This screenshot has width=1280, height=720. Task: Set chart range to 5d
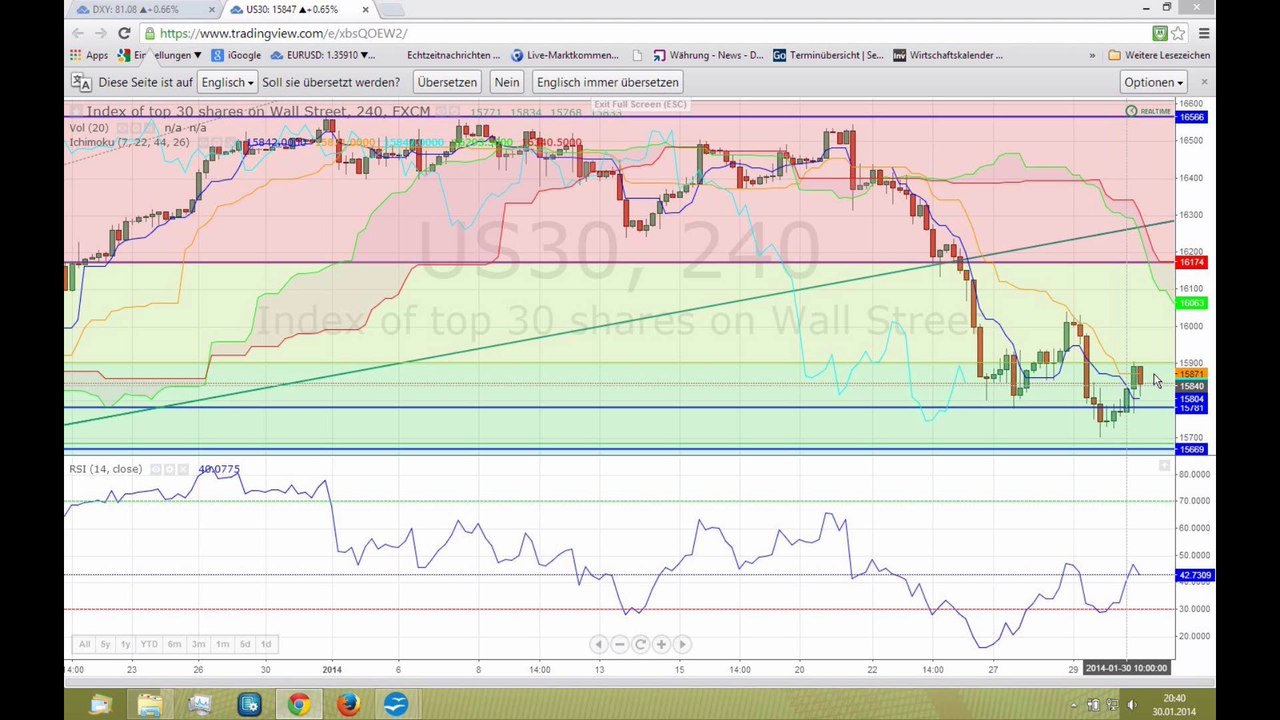pos(245,644)
